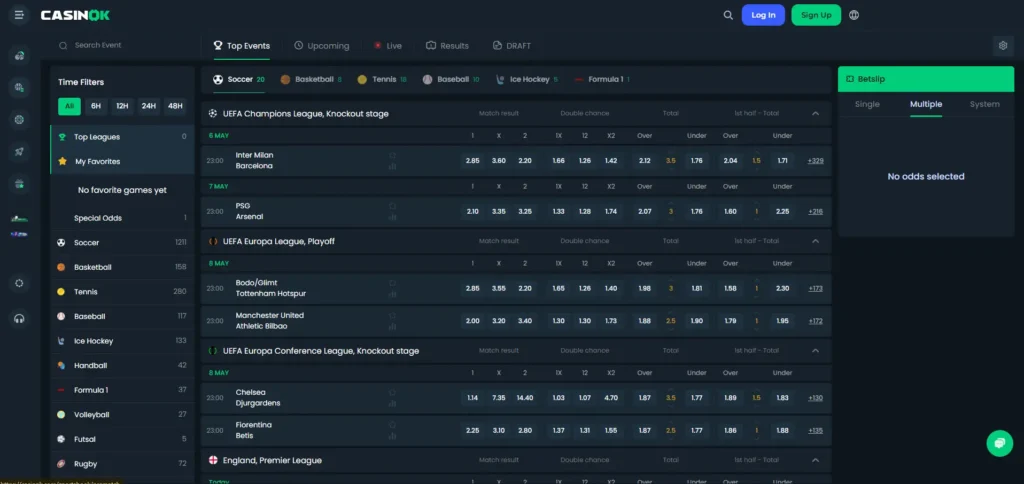Click the soccer ball icon in the left rail
This screenshot has width=1024, height=484.
point(19,120)
